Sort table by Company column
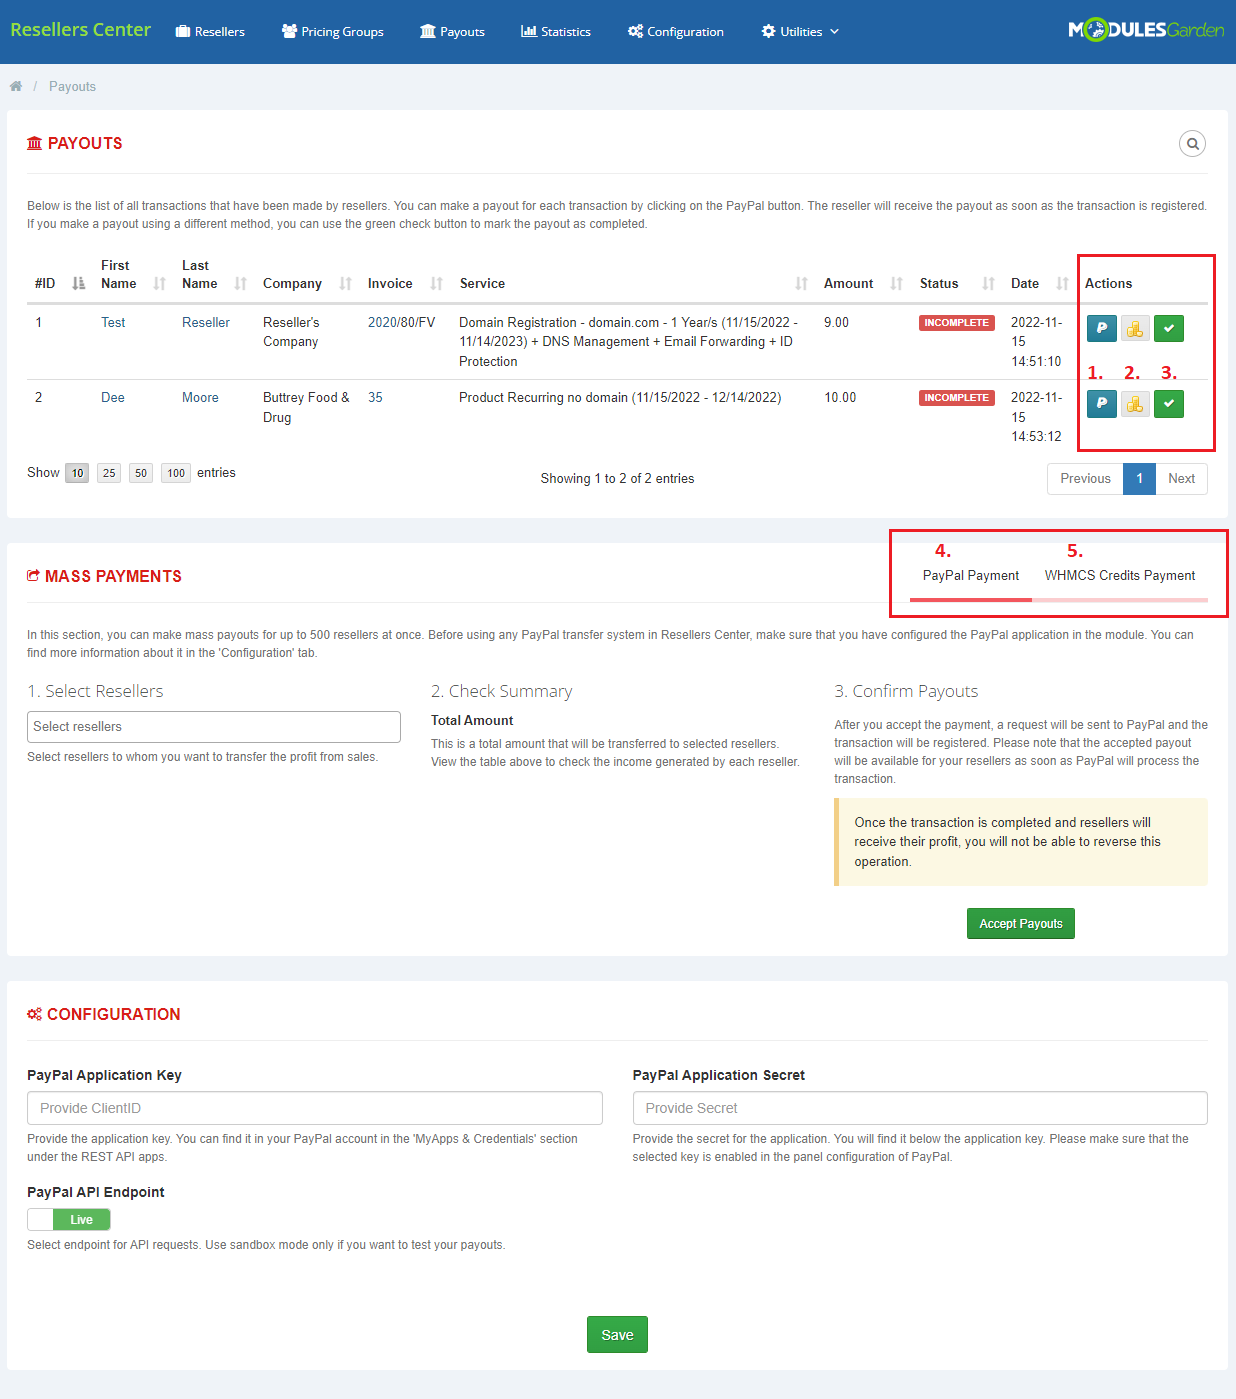 [307, 283]
